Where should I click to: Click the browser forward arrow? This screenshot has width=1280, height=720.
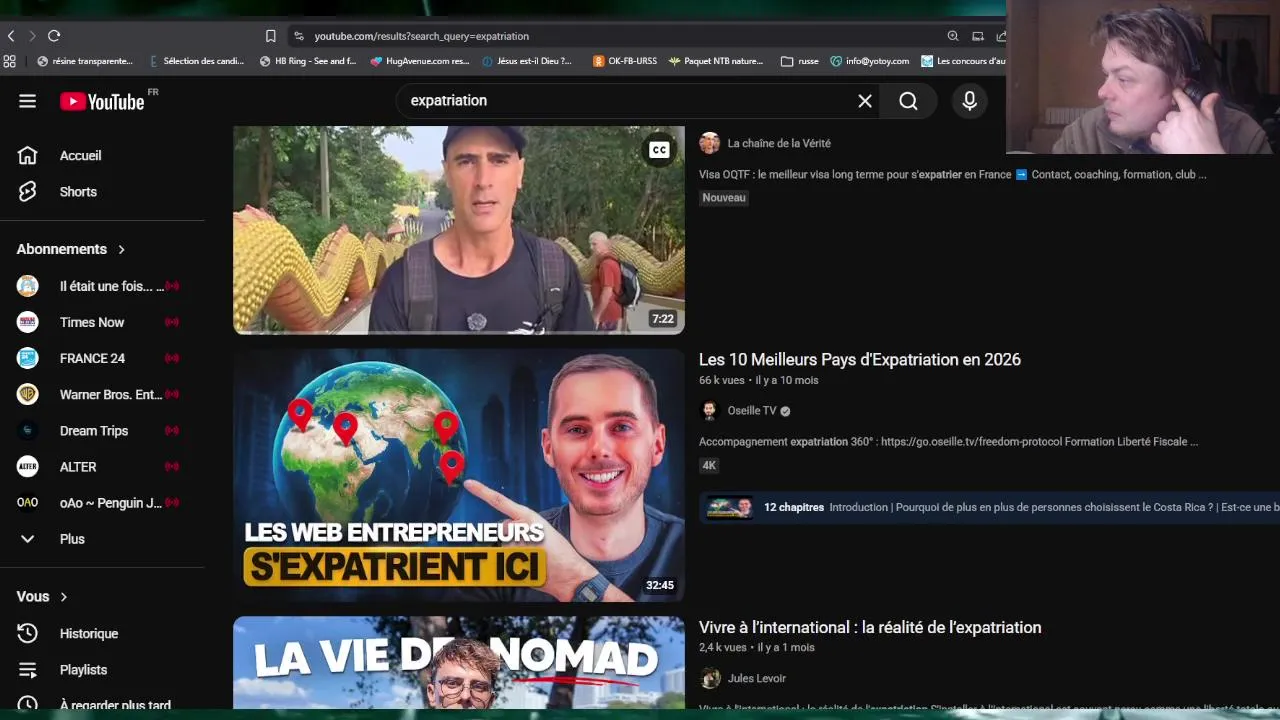pyautogui.click(x=32, y=36)
